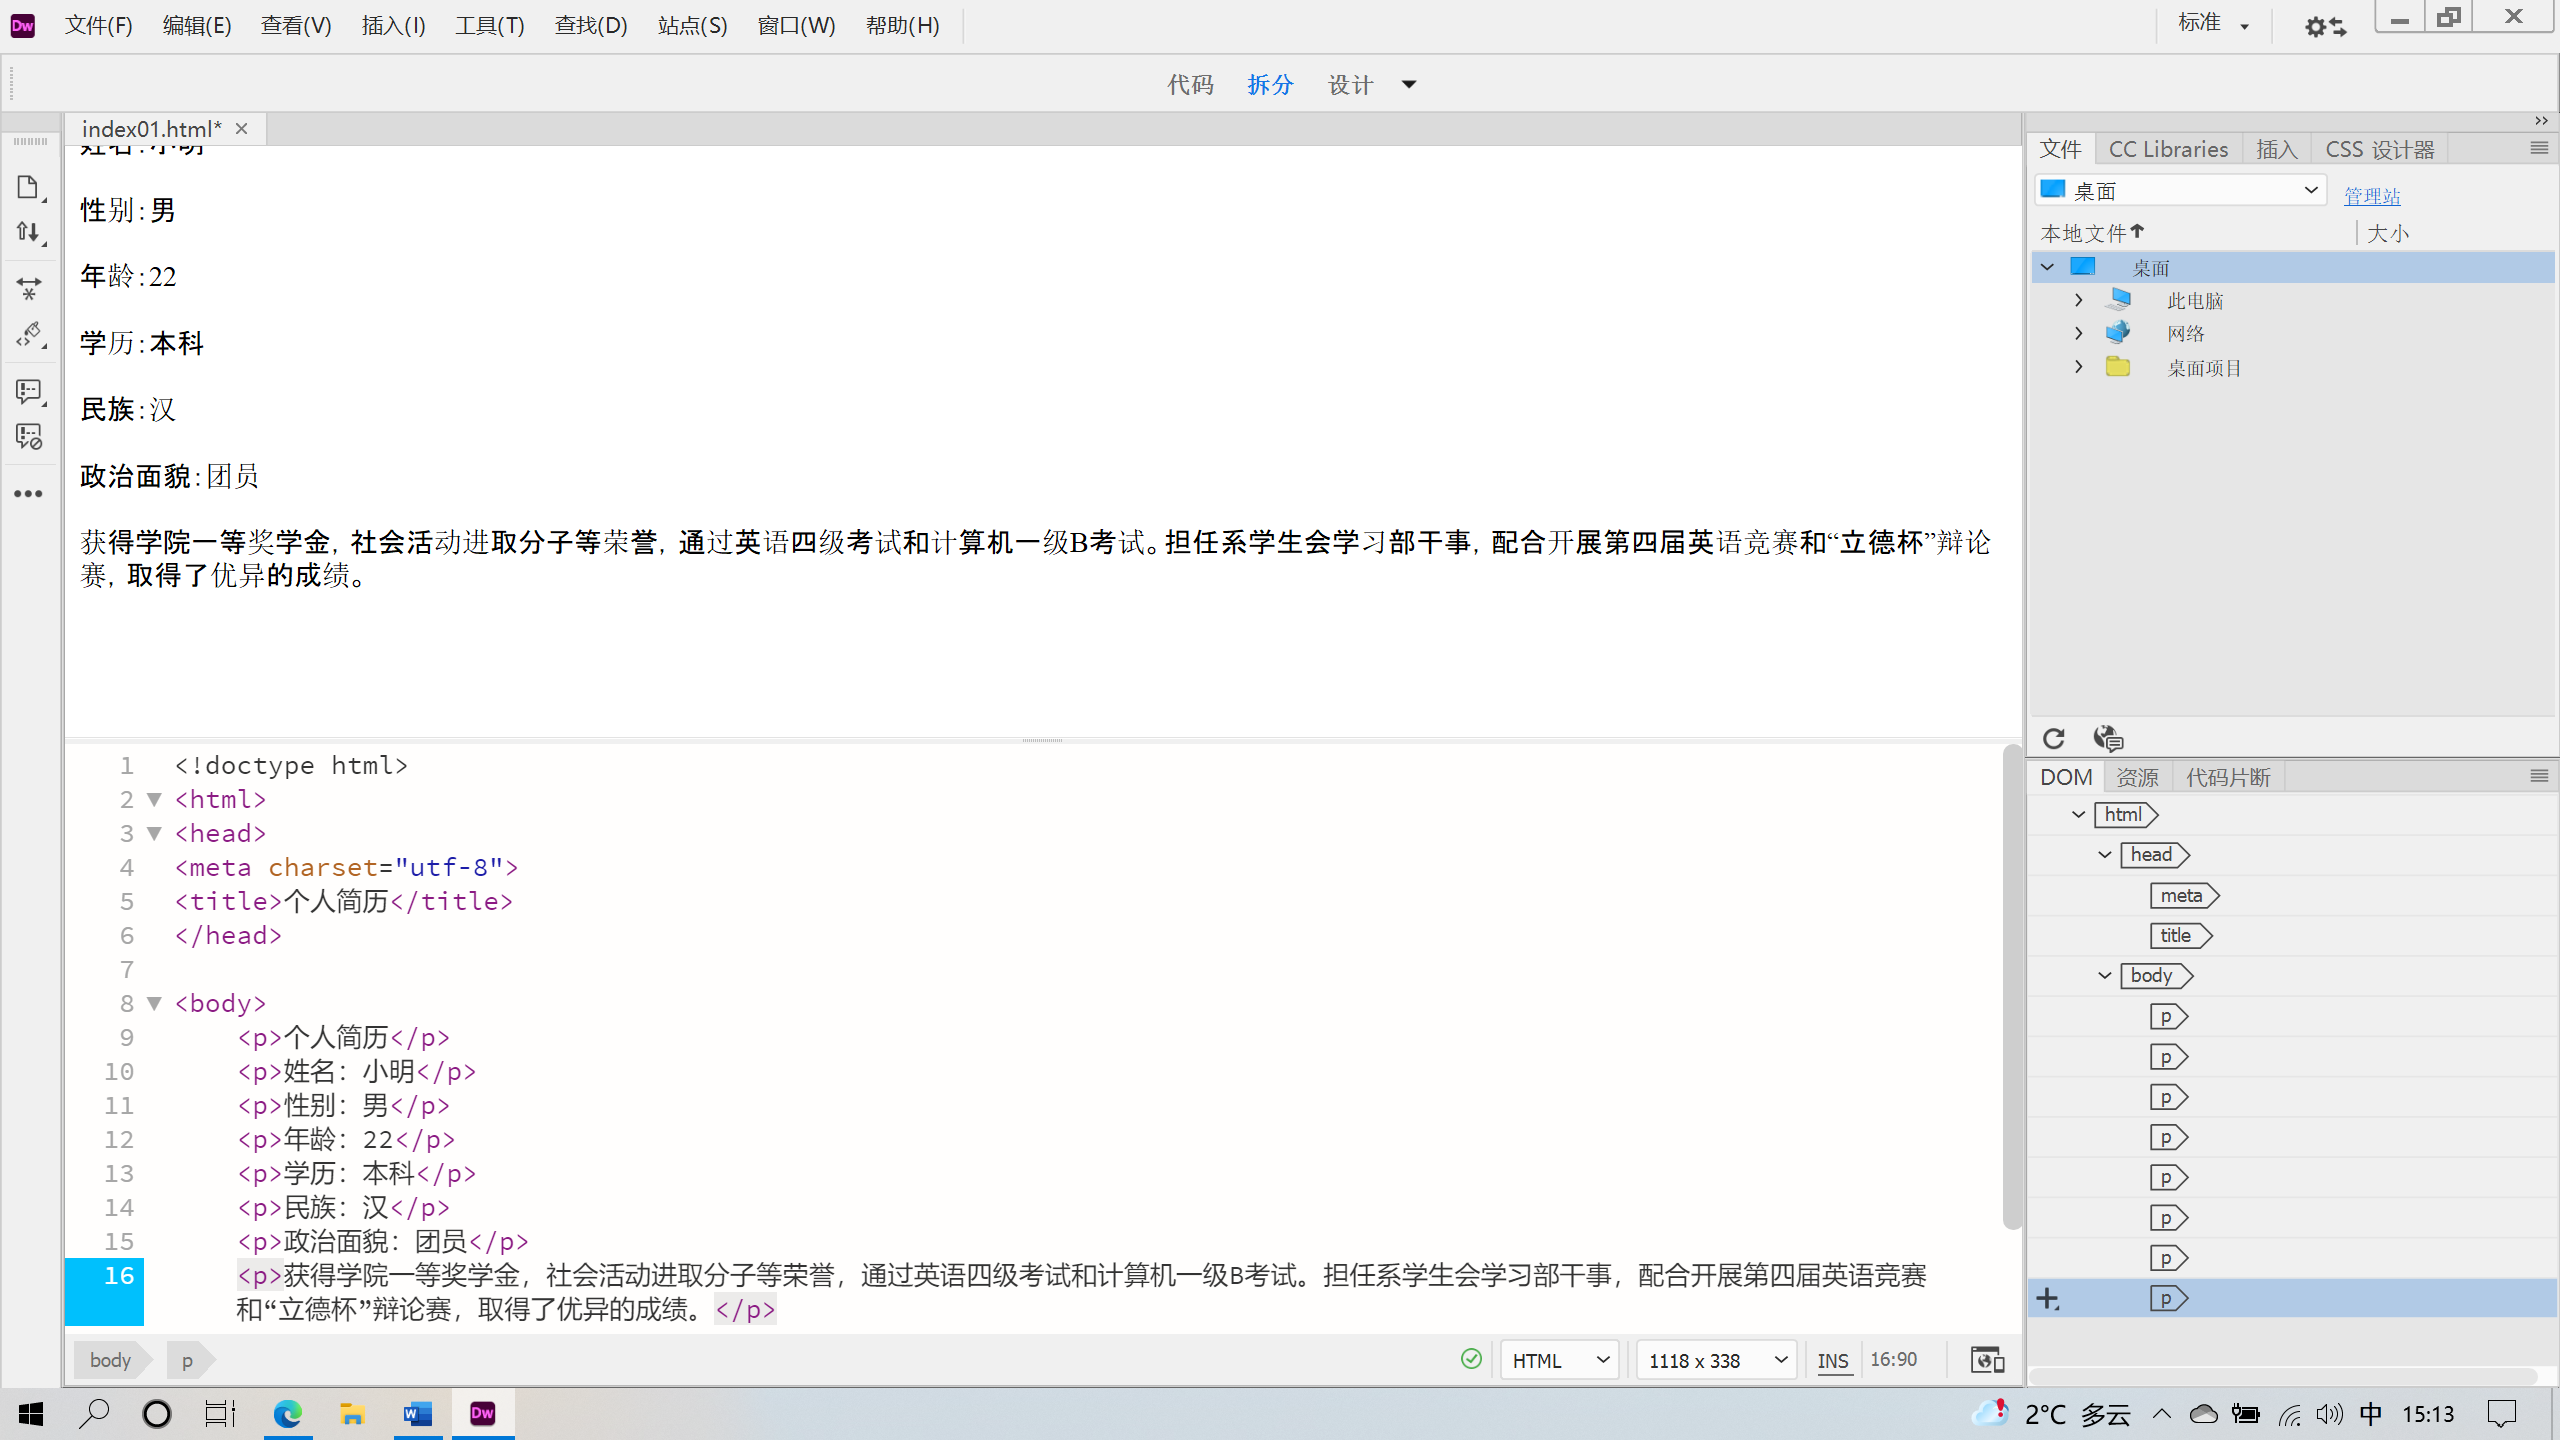
Task: Refresh the Files panel
Action: pos(2054,738)
